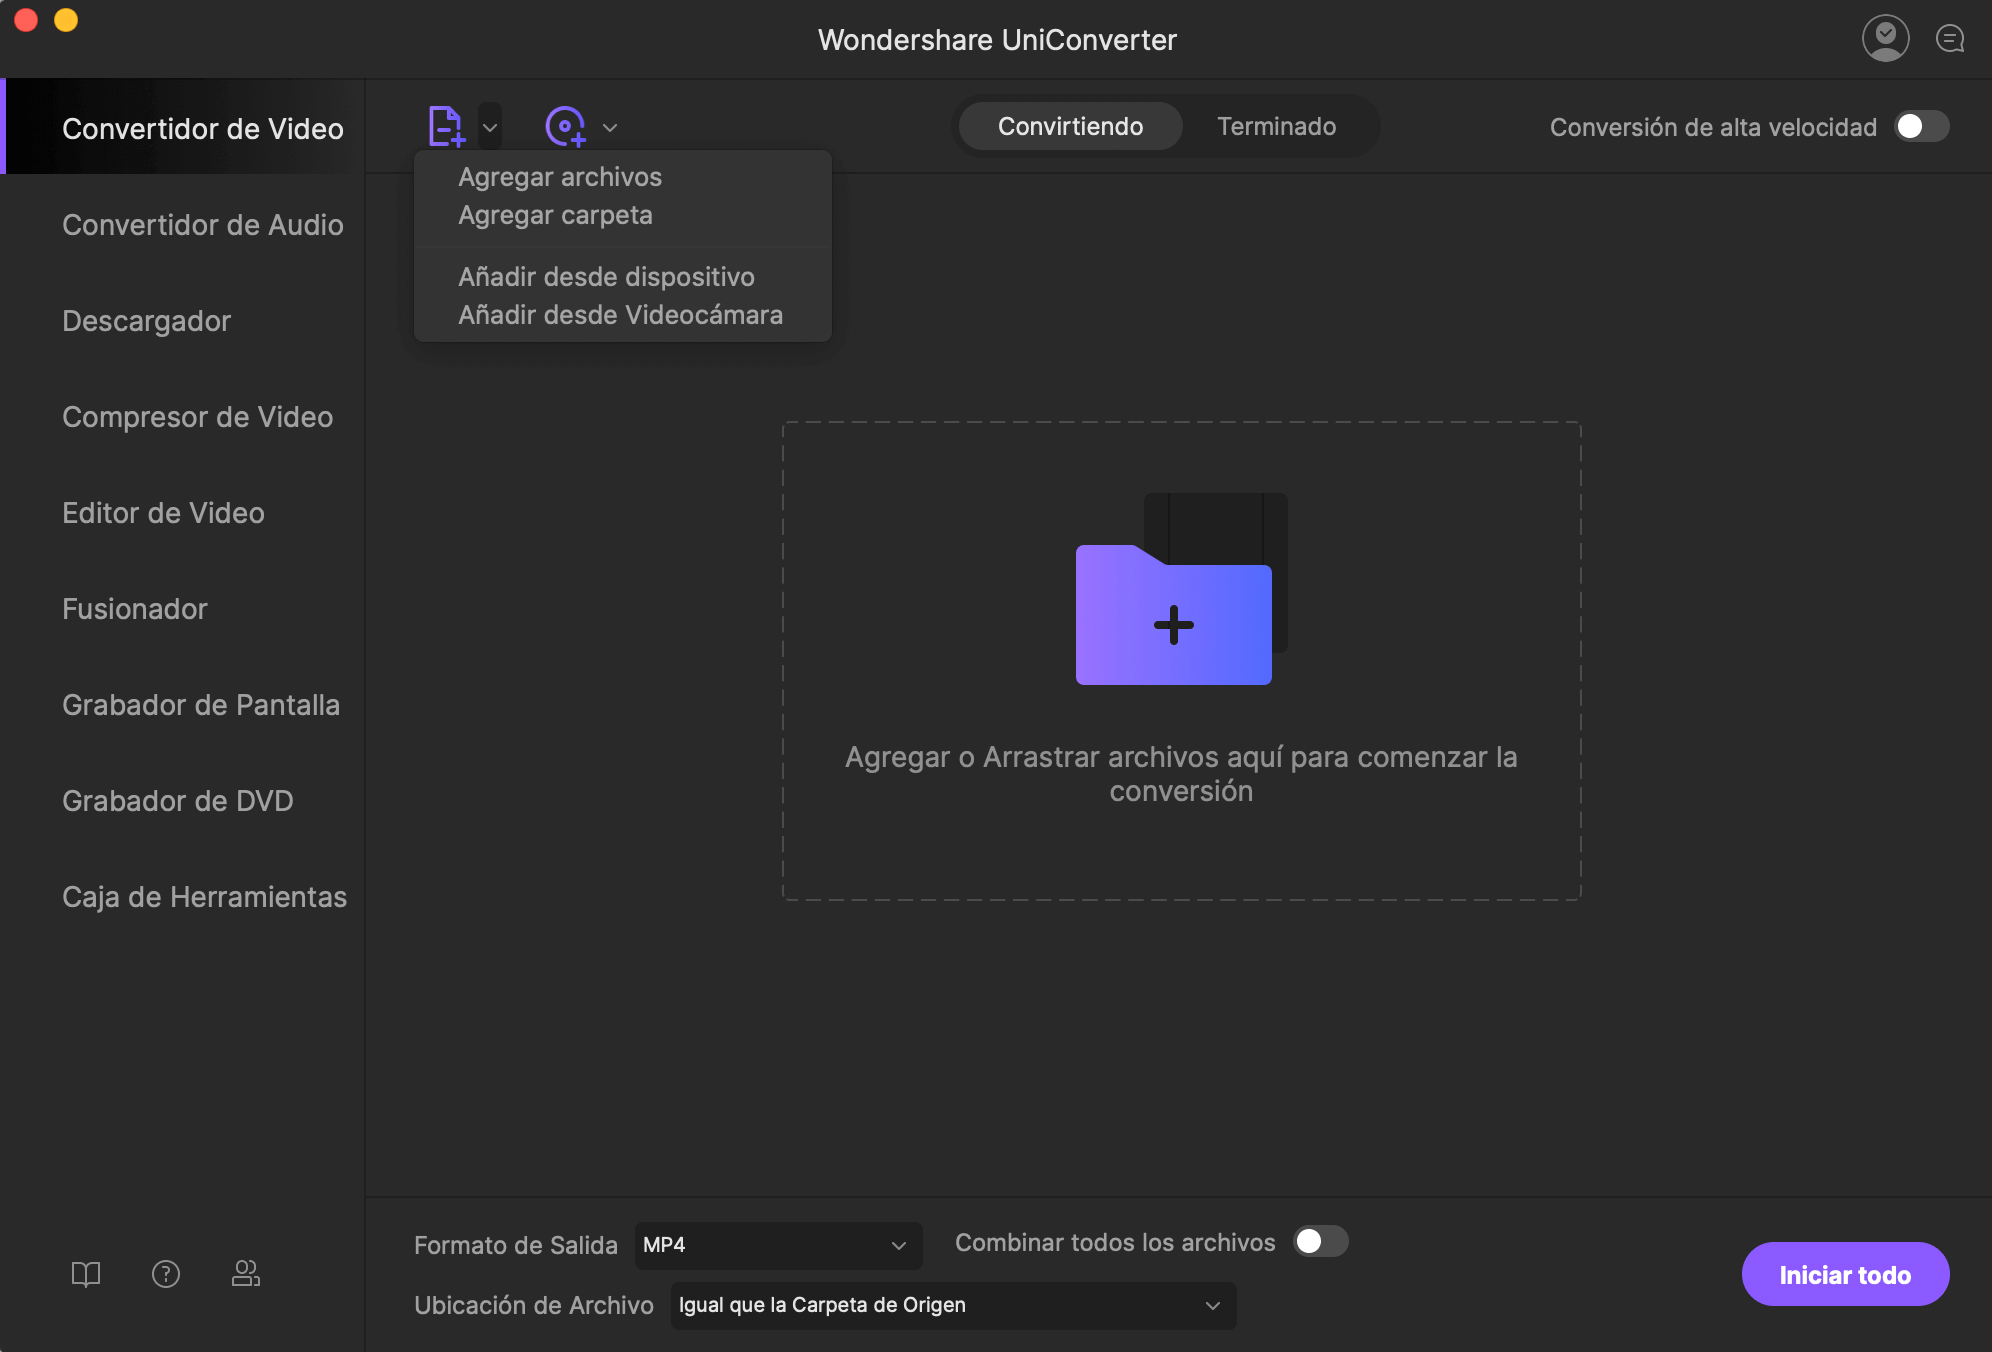Screen dimensions: 1992x1352
Task: Collapse the add files dropdown arrow
Action: click(490, 127)
